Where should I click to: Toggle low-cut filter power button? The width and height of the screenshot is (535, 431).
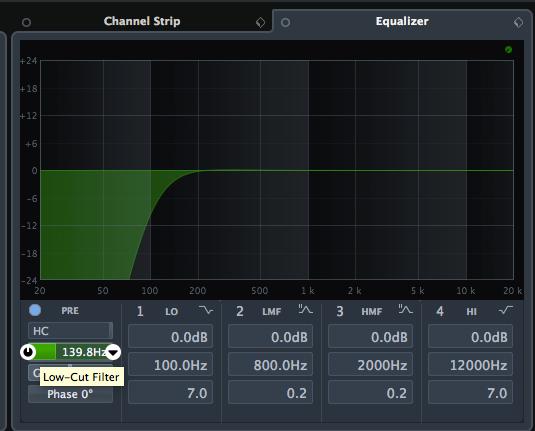click(x=28, y=352)
